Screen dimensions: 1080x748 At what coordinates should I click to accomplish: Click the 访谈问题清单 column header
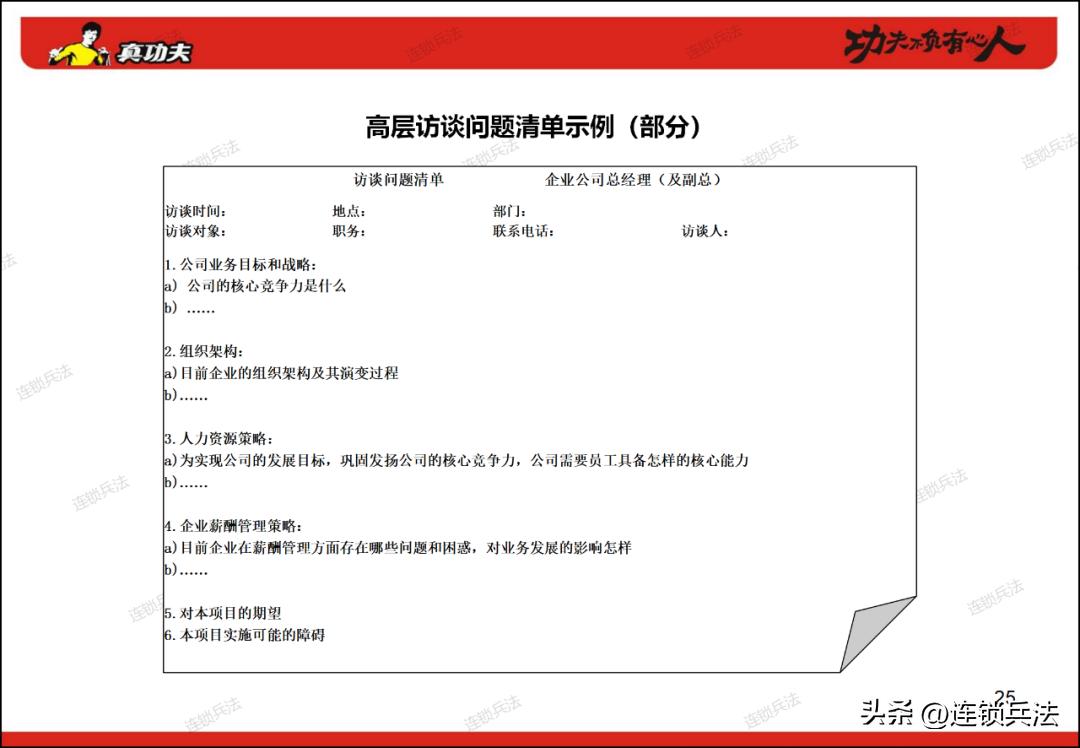click(x=399, y=180)
